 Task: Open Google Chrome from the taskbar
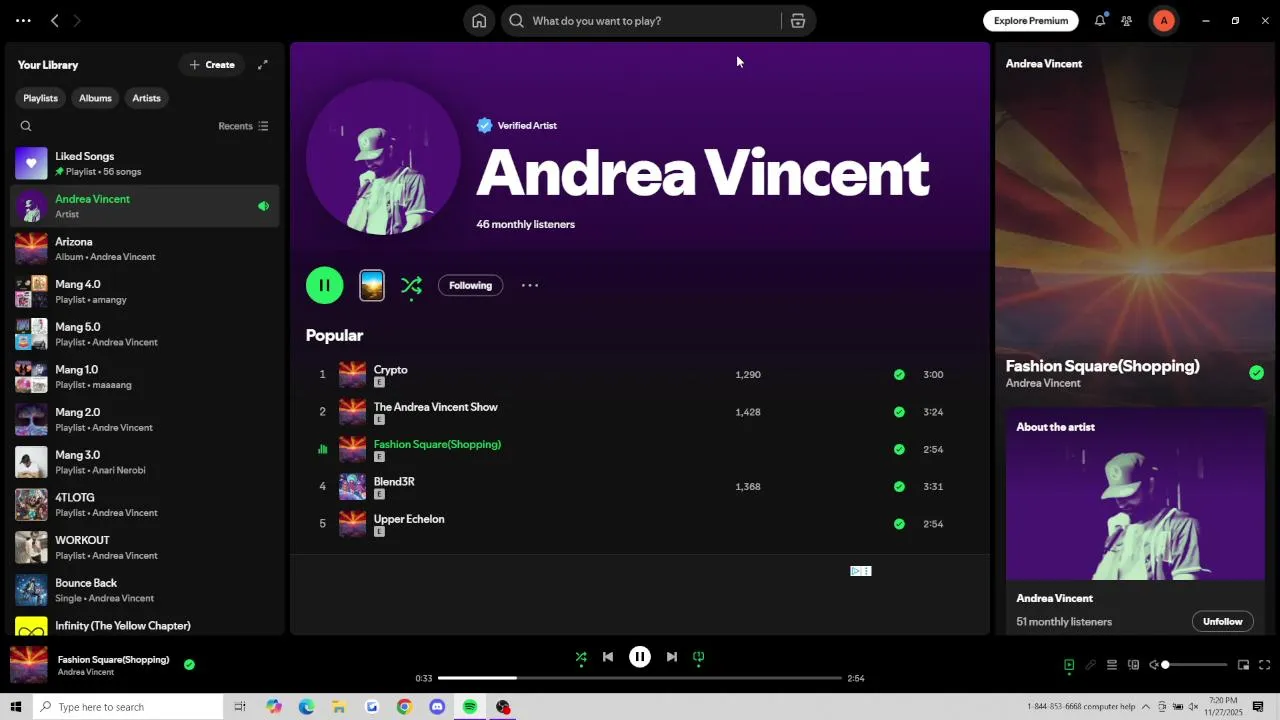click(x=404, y=707)
